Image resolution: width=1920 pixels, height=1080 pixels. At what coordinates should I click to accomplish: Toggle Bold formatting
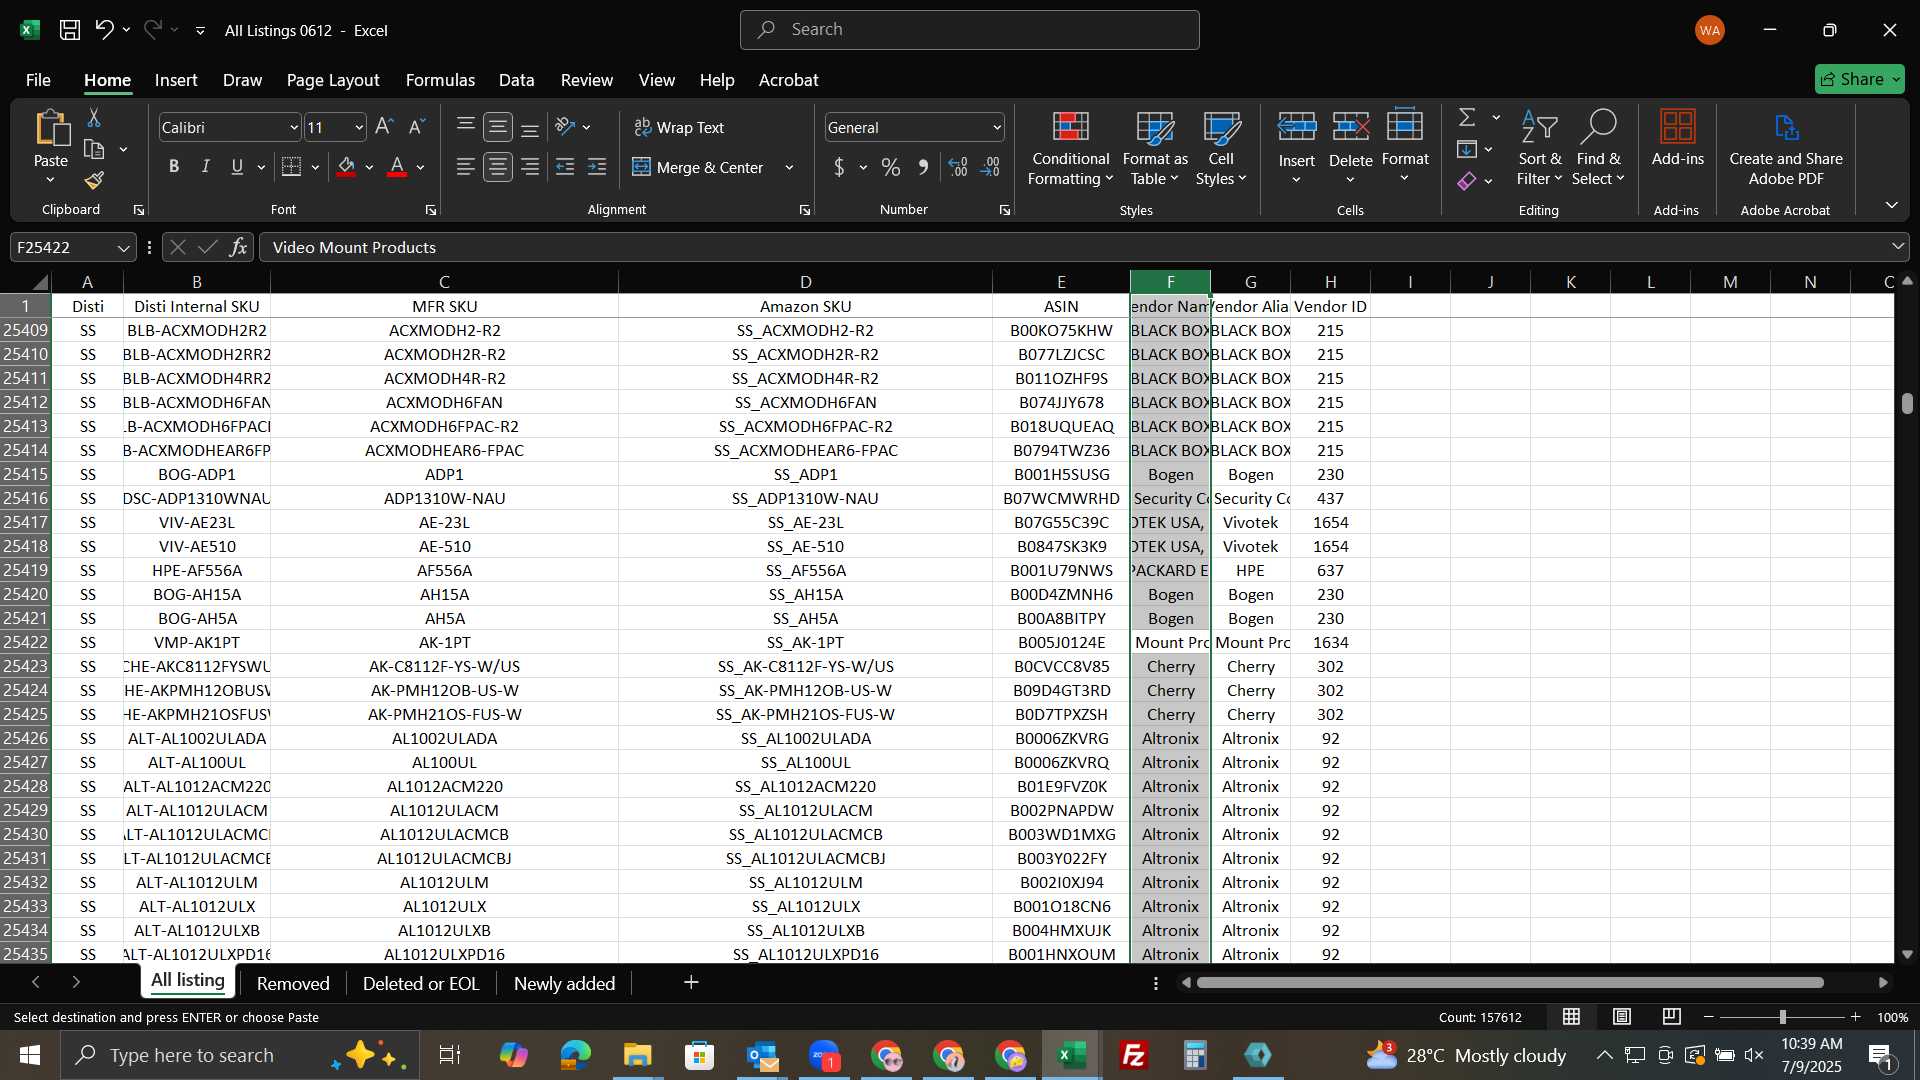(x=174, y=167)
